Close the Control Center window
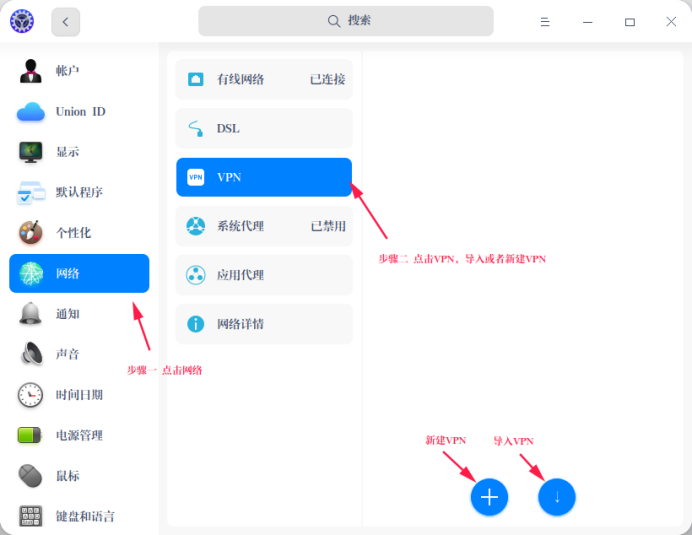692x535 pixels. tap(671, 22)
